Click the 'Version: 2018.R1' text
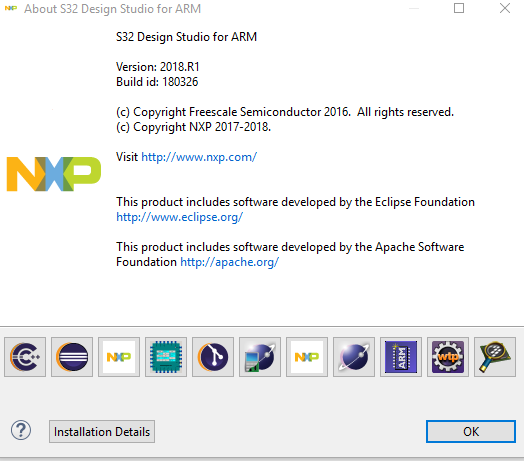The width and height of the screenshot is (524, 461). (x=158, y=67)
